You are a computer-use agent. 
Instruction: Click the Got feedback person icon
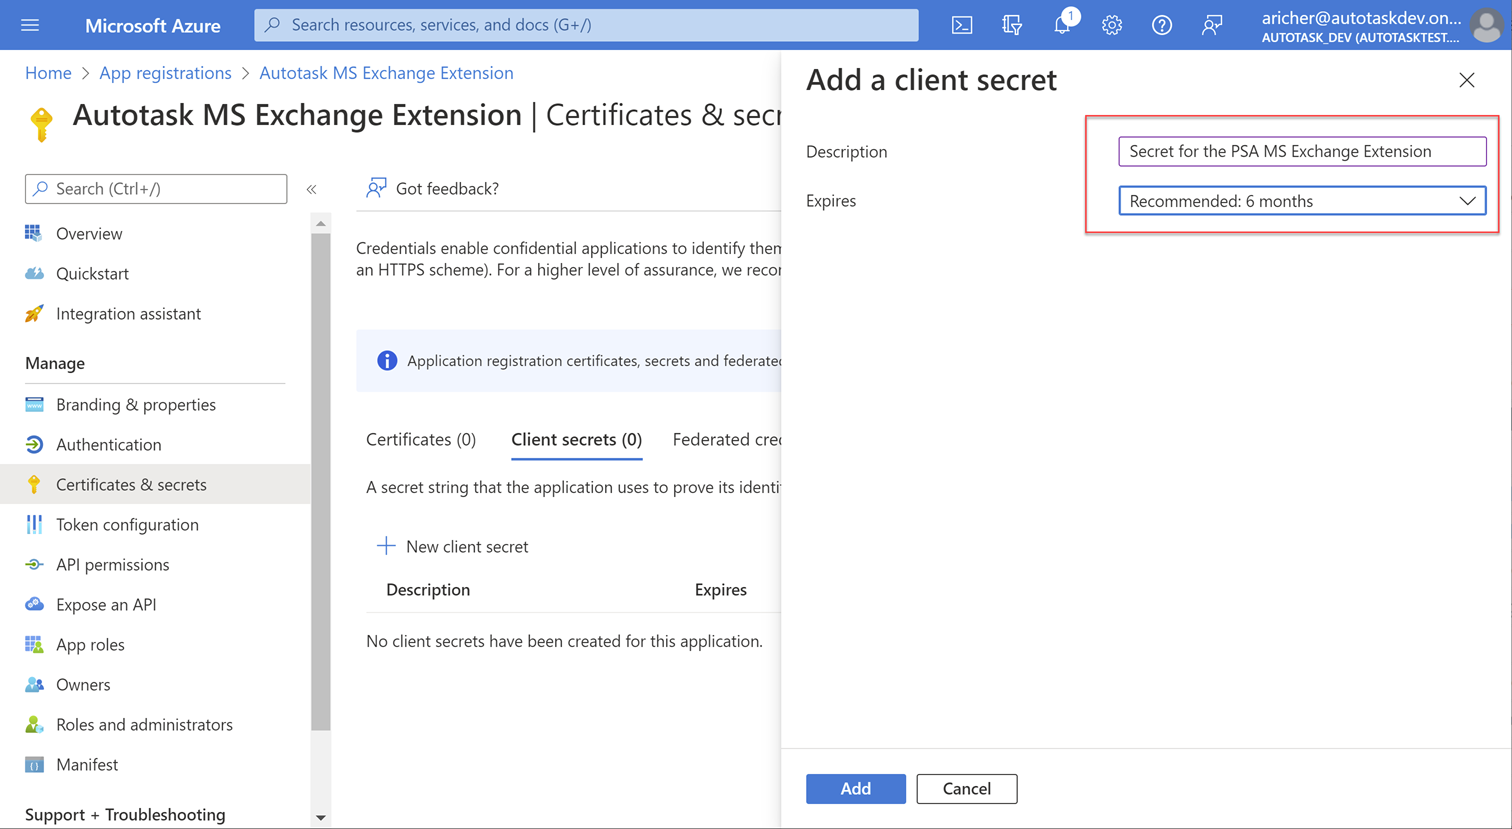click(376, 188)
